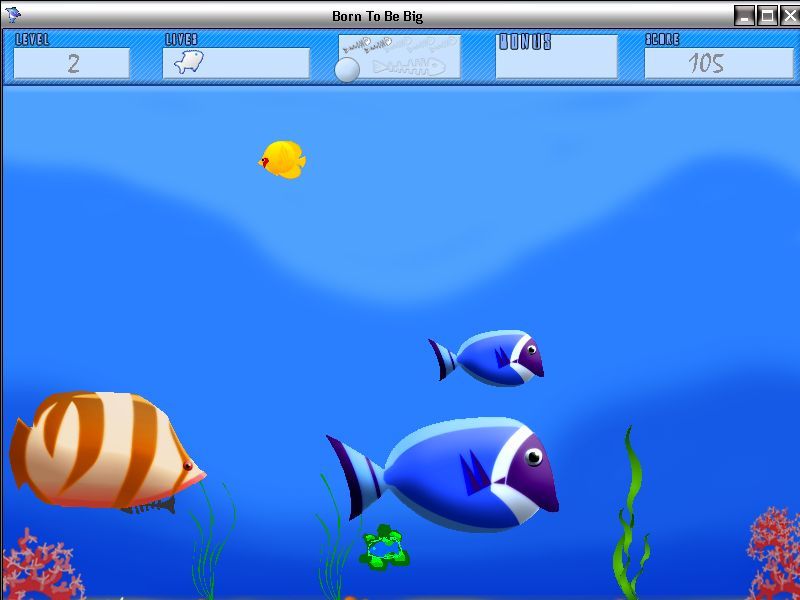Image resolution: width=800 pixels, height=600 pixels.
Task: Click the smaller blue tang fish
Action: [487, 358]
